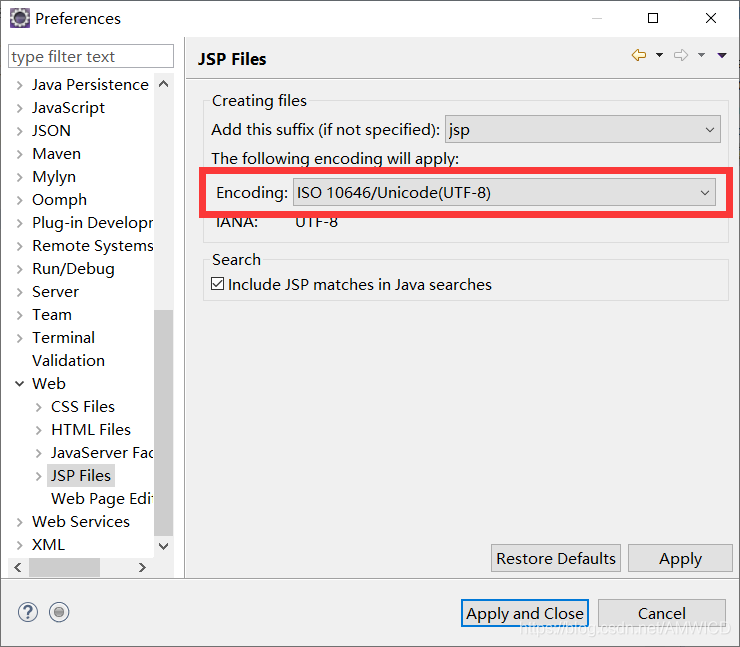Click the Apply button

[680, 558]
